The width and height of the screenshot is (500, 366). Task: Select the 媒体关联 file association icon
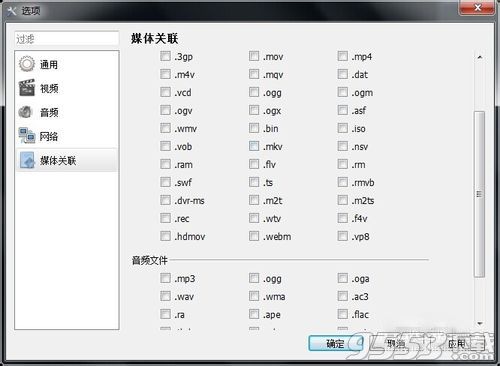click(27, 160)
